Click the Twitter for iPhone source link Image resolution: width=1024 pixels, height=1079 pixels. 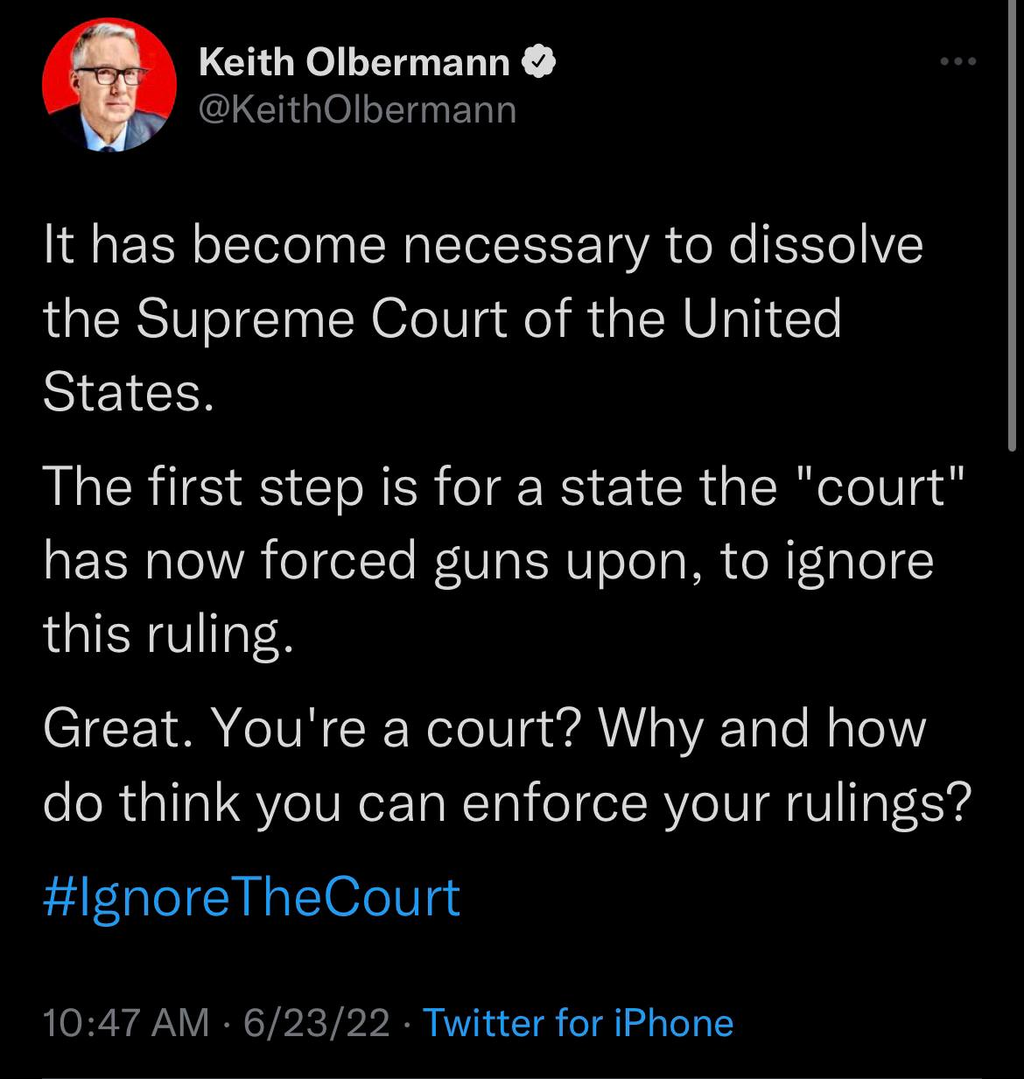coord(578,1023)
